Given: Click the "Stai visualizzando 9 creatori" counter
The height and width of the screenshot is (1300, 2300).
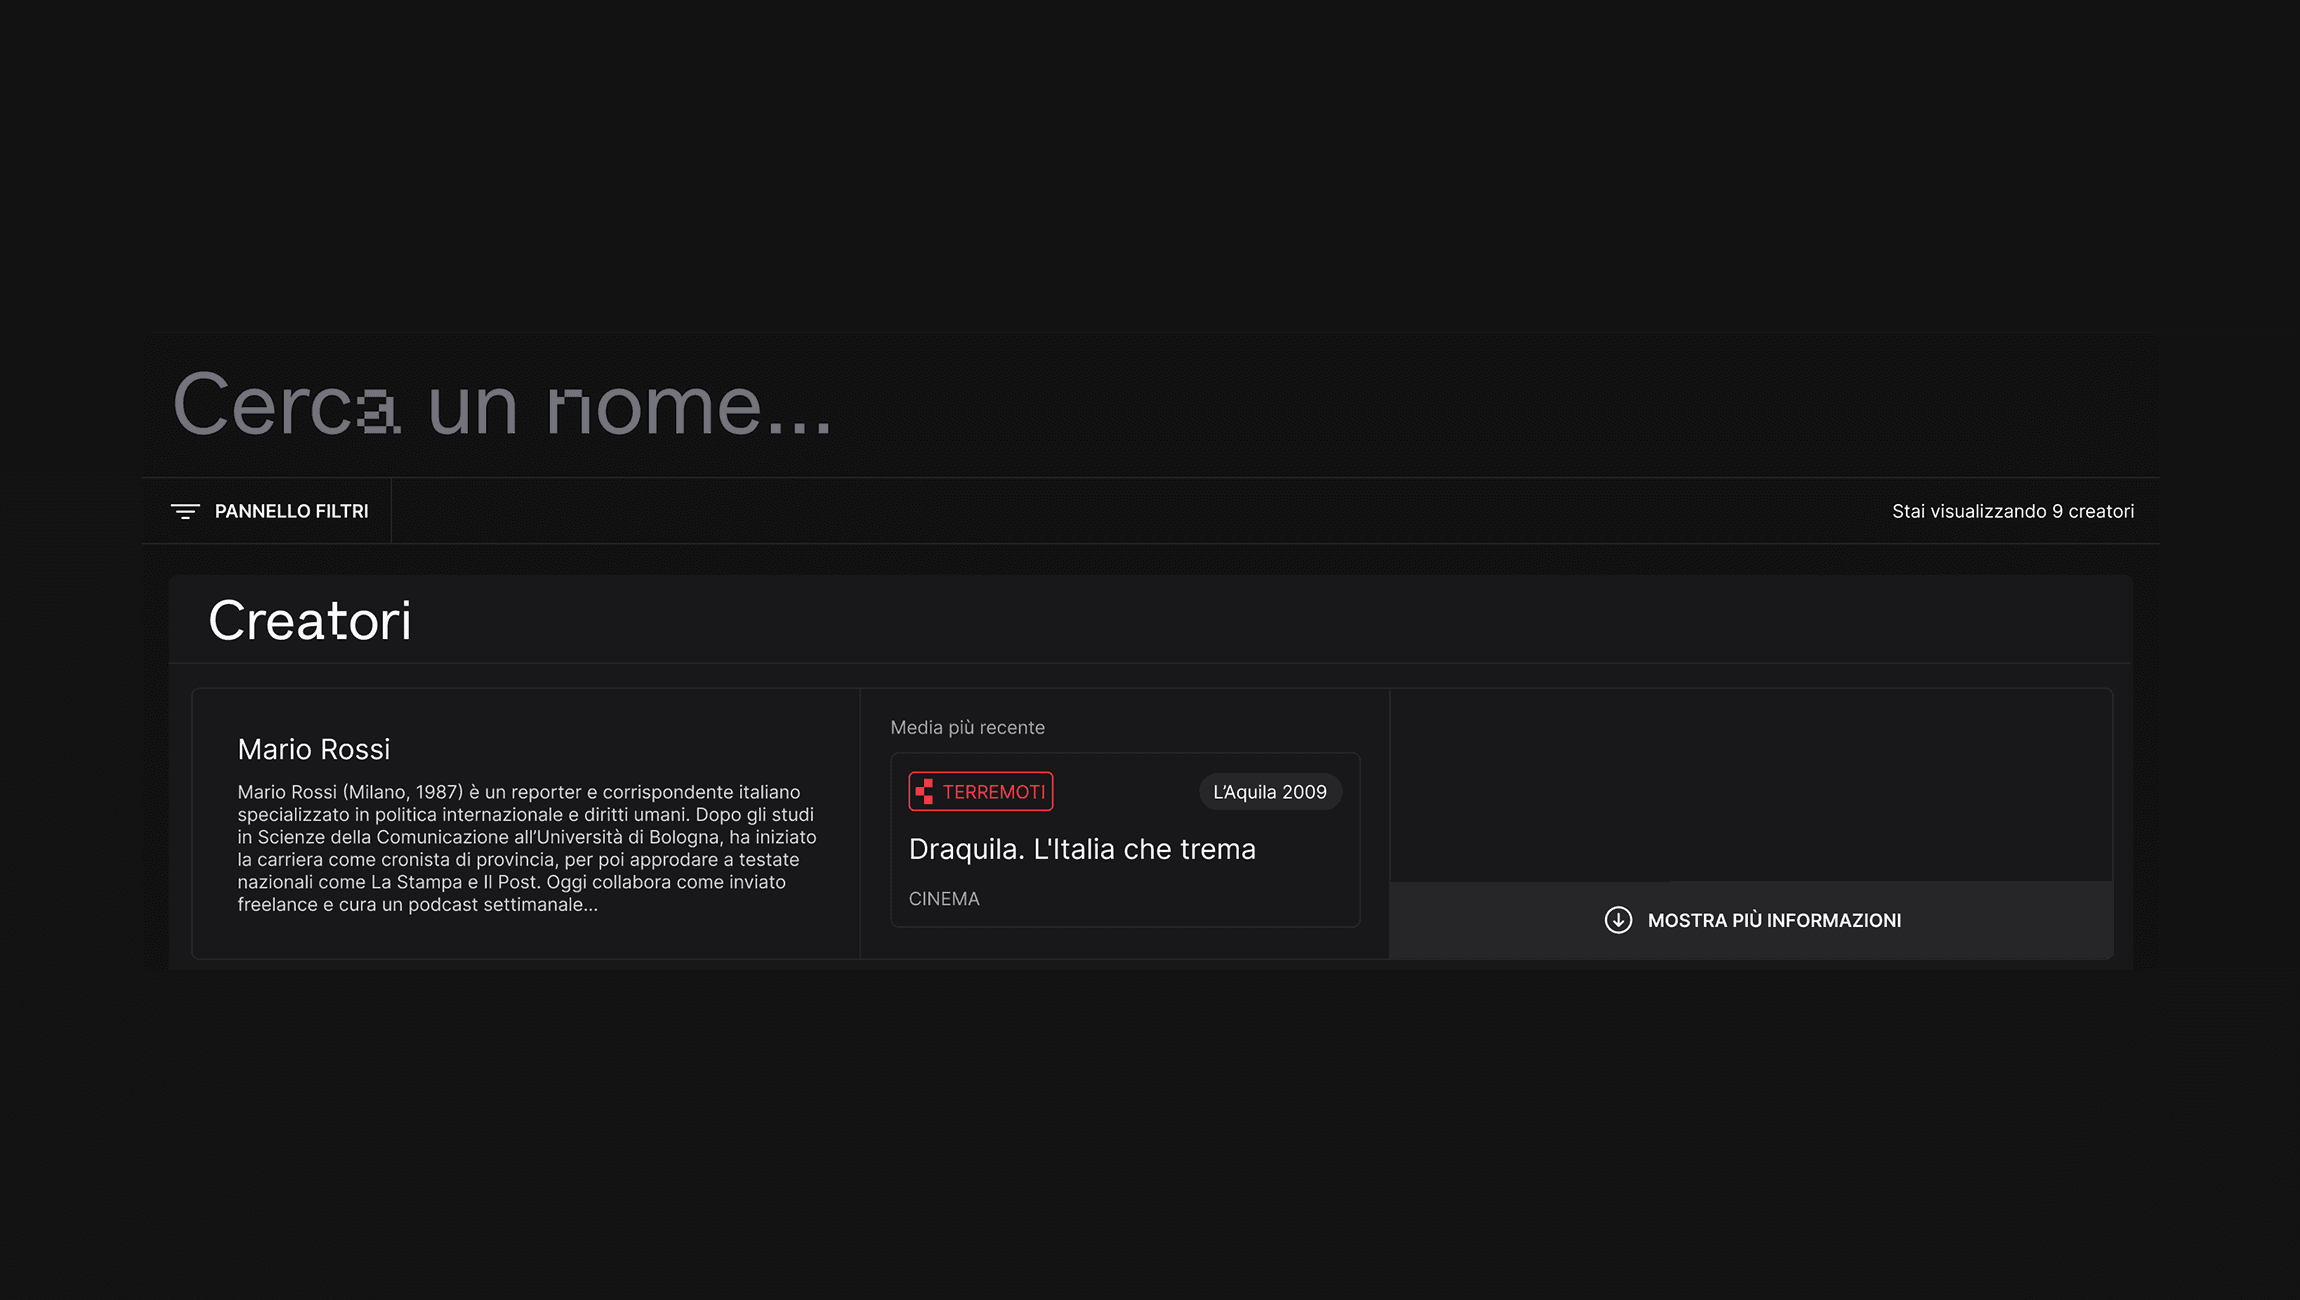Looking at the screenshot, I should pyautogui.click(x=2012, y=511).
